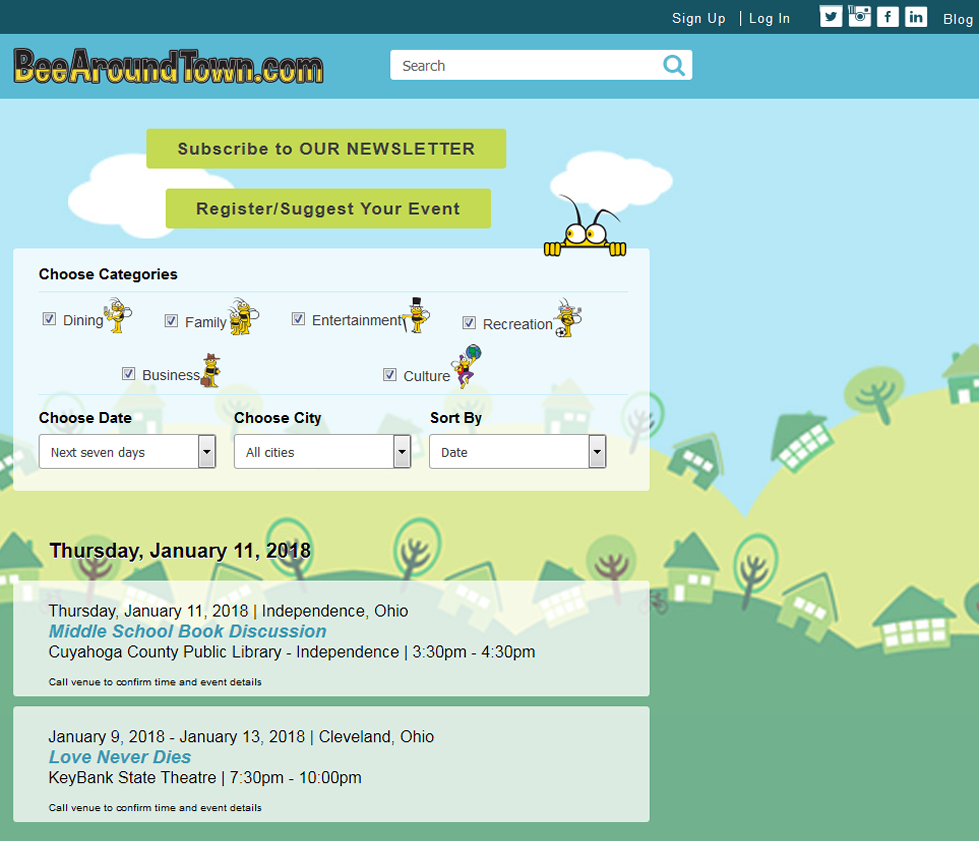The image size is (979, 841).
Task: Click the Recreation bee icon
Action: pos(565,318)
